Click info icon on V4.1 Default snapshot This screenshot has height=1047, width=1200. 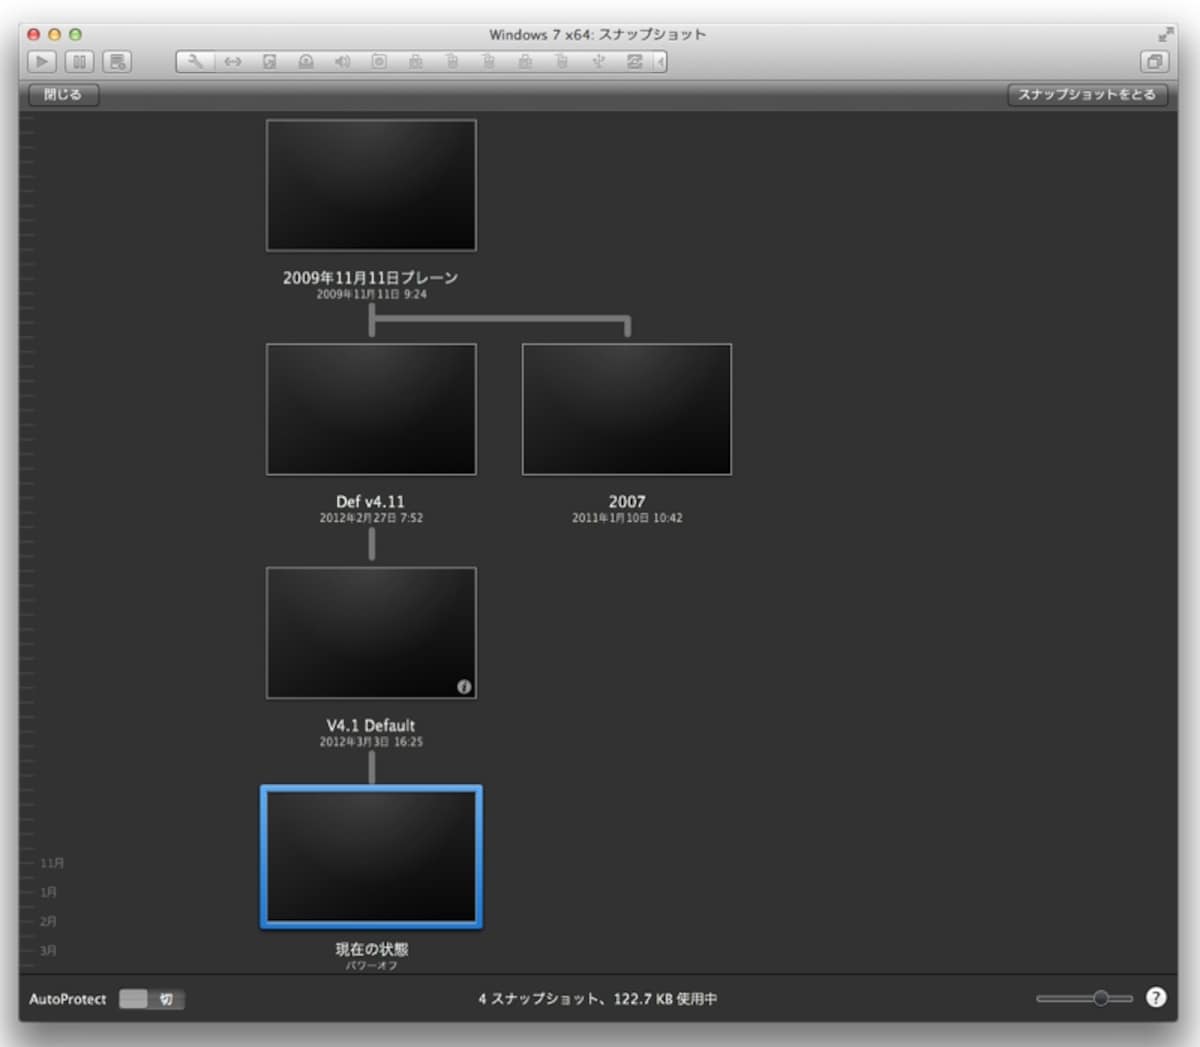point(464,687)
